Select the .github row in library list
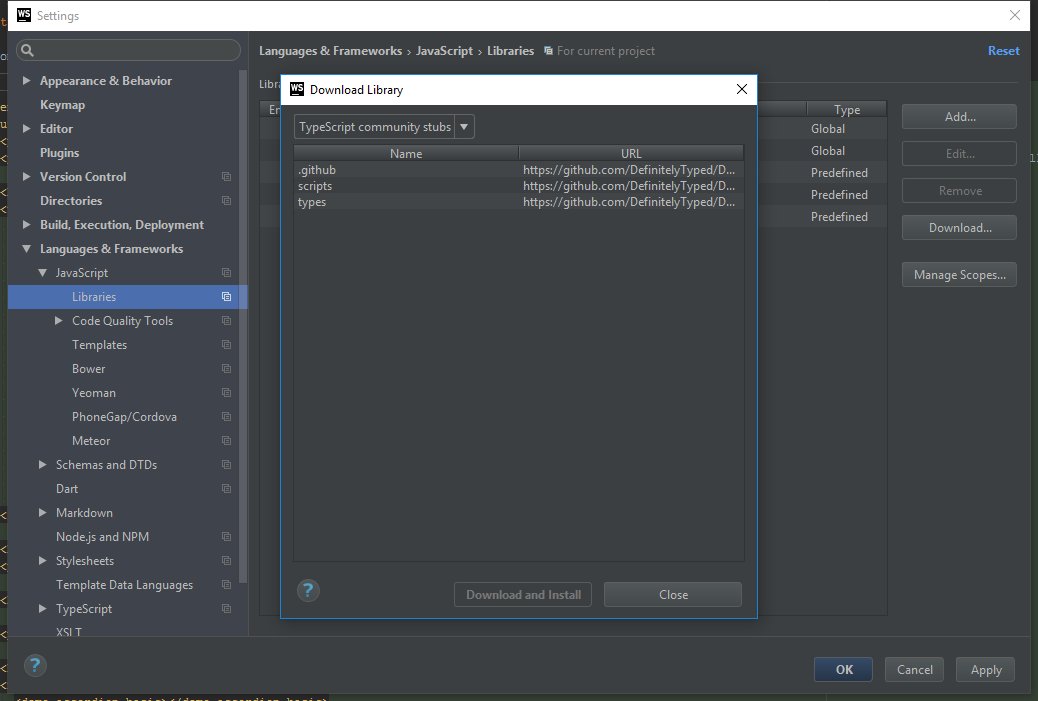This screenshot has width=1038, height=701. [518, 170]
